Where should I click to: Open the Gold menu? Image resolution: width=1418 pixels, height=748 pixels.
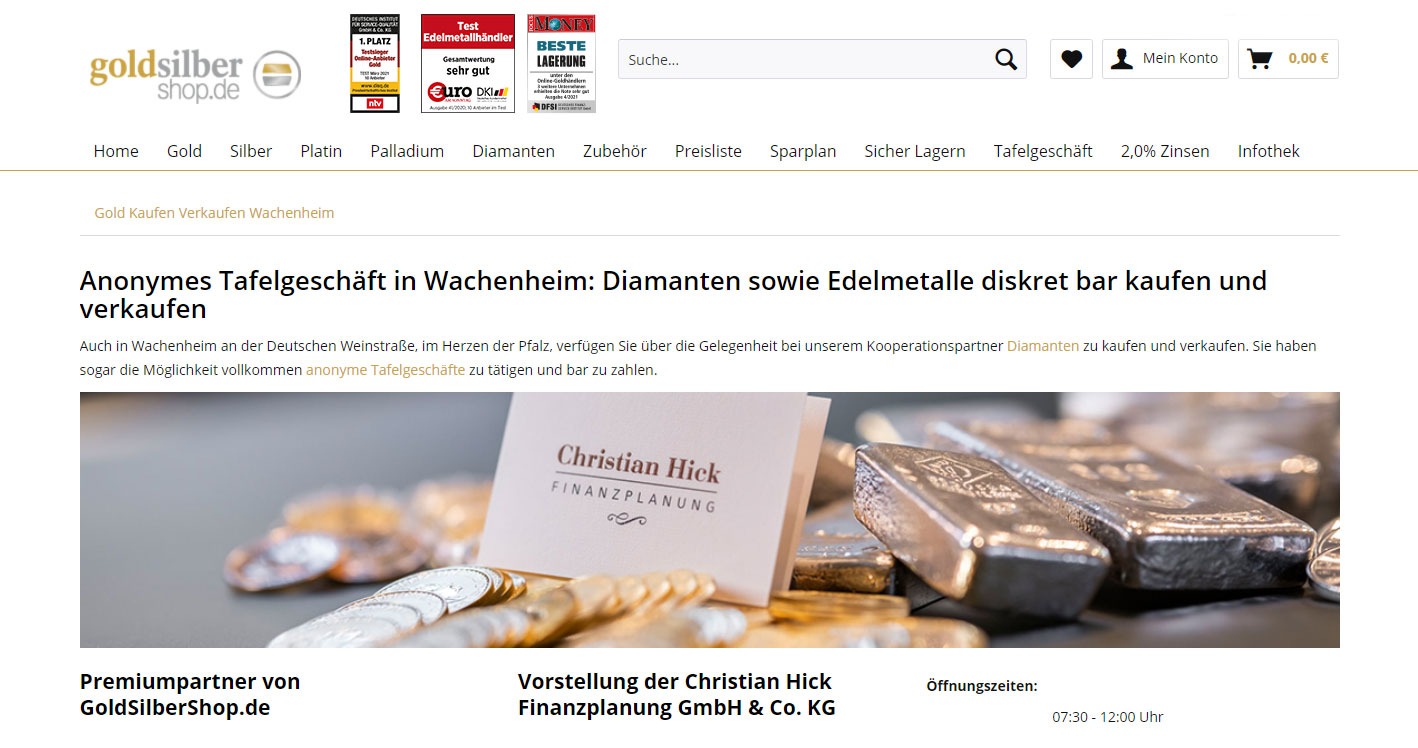point(184,151)
